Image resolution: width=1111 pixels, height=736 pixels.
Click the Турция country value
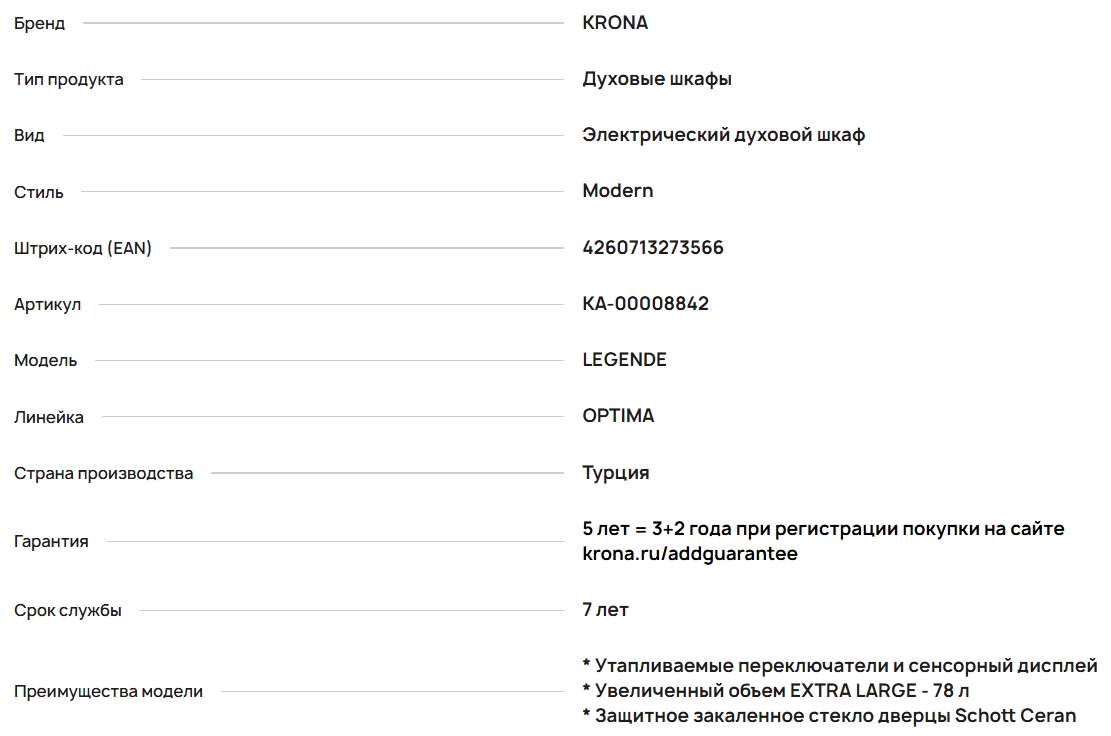coord(615,473)
